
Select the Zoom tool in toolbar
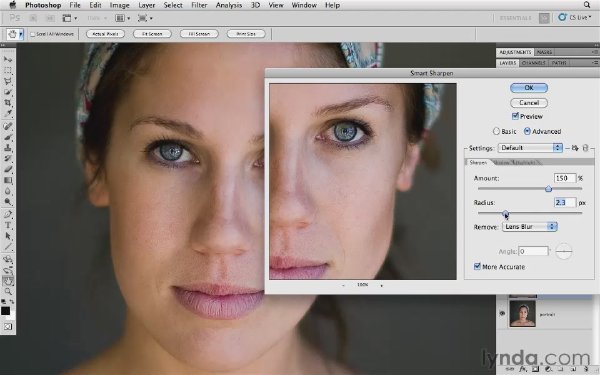pyautogui.click(x=8, y=291)
